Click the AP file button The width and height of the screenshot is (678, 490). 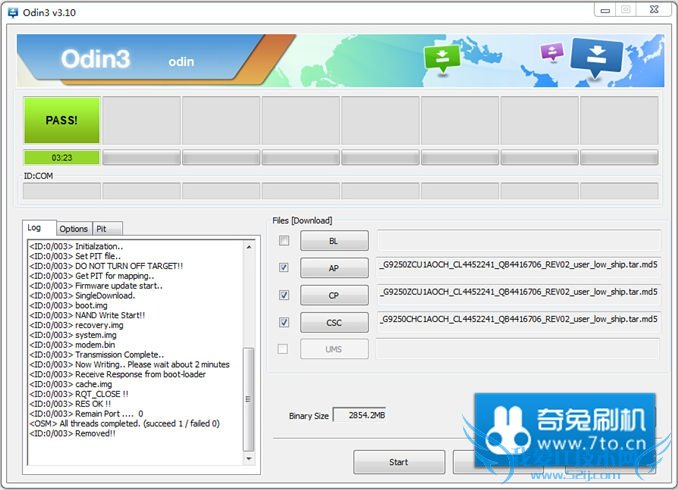click(x=334, y=268)
